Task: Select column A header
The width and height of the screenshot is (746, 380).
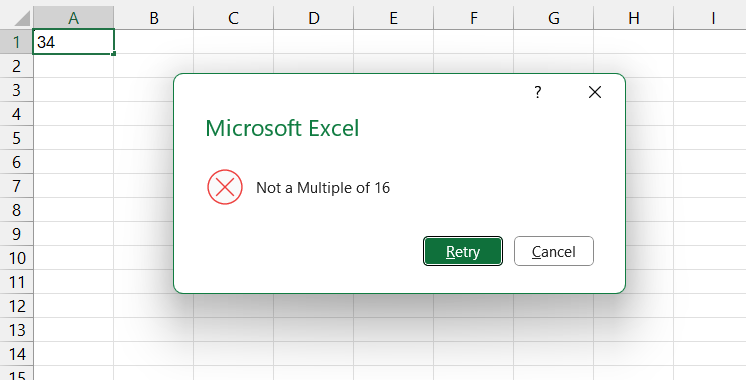Action: coord(73,18)
